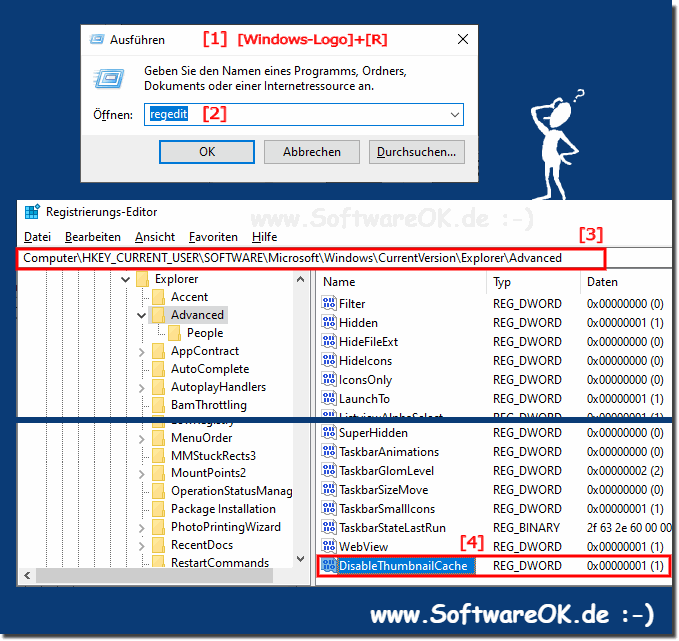Screen dimensions: 679x641
Task: Click the TaskbarSizeMove value icon
Action: (x=329, y=489)
